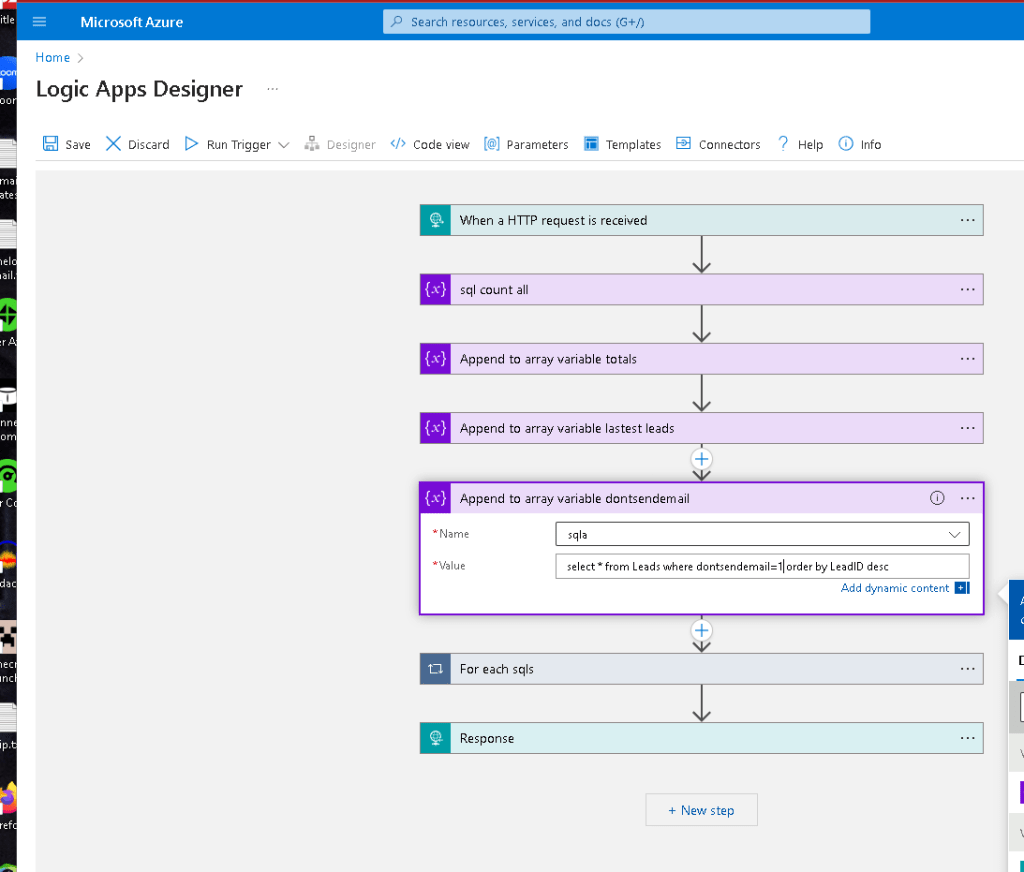Click the variable icon of totals step
This screenshot has width=1024, height=872.
coord(436,359)
